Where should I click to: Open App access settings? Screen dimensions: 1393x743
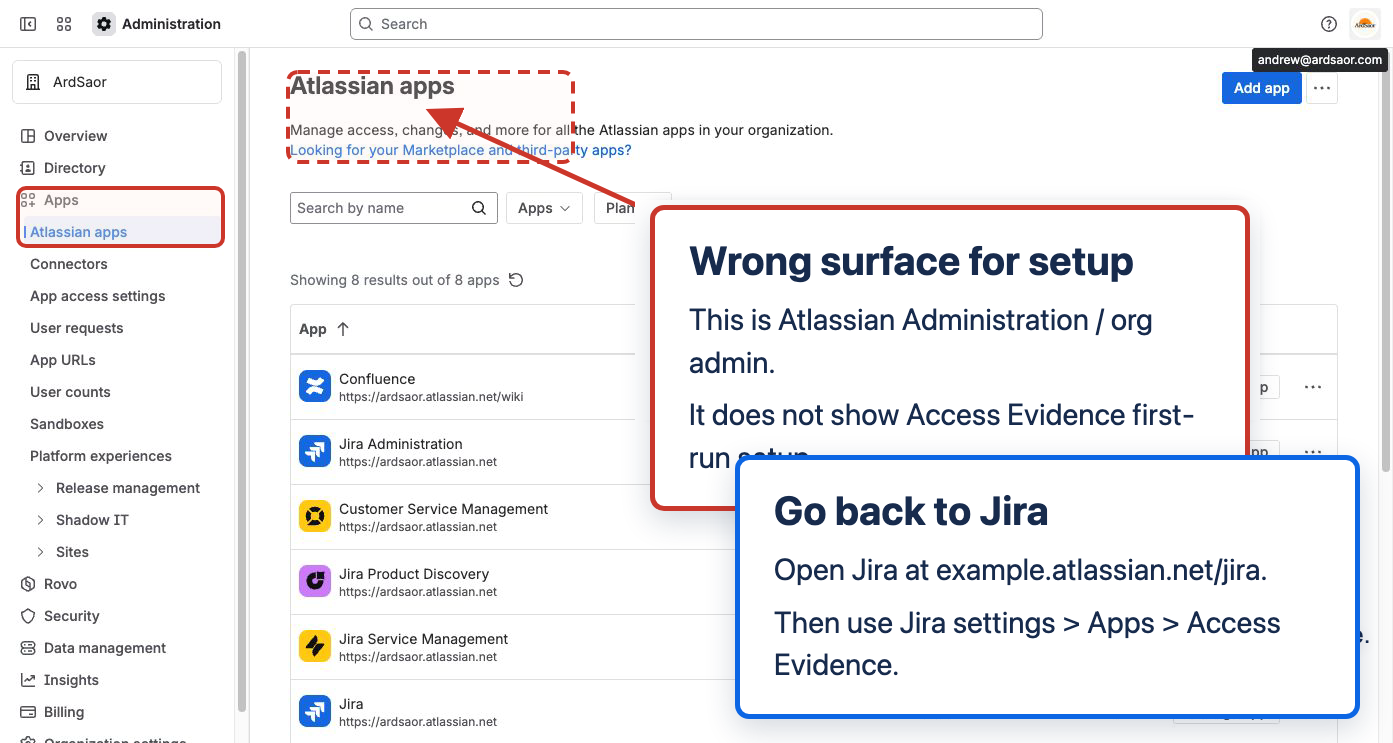[98, 296]
